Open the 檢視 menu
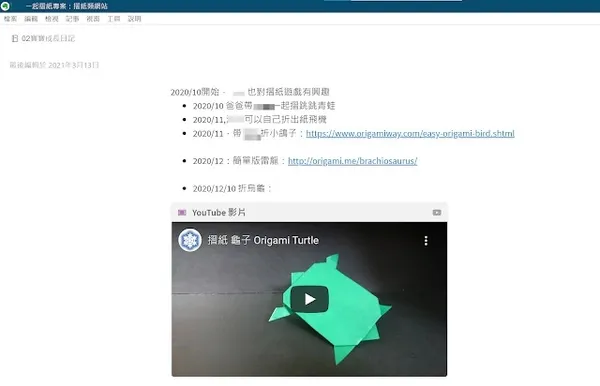 pyautogui.click(x=52, y=19)
